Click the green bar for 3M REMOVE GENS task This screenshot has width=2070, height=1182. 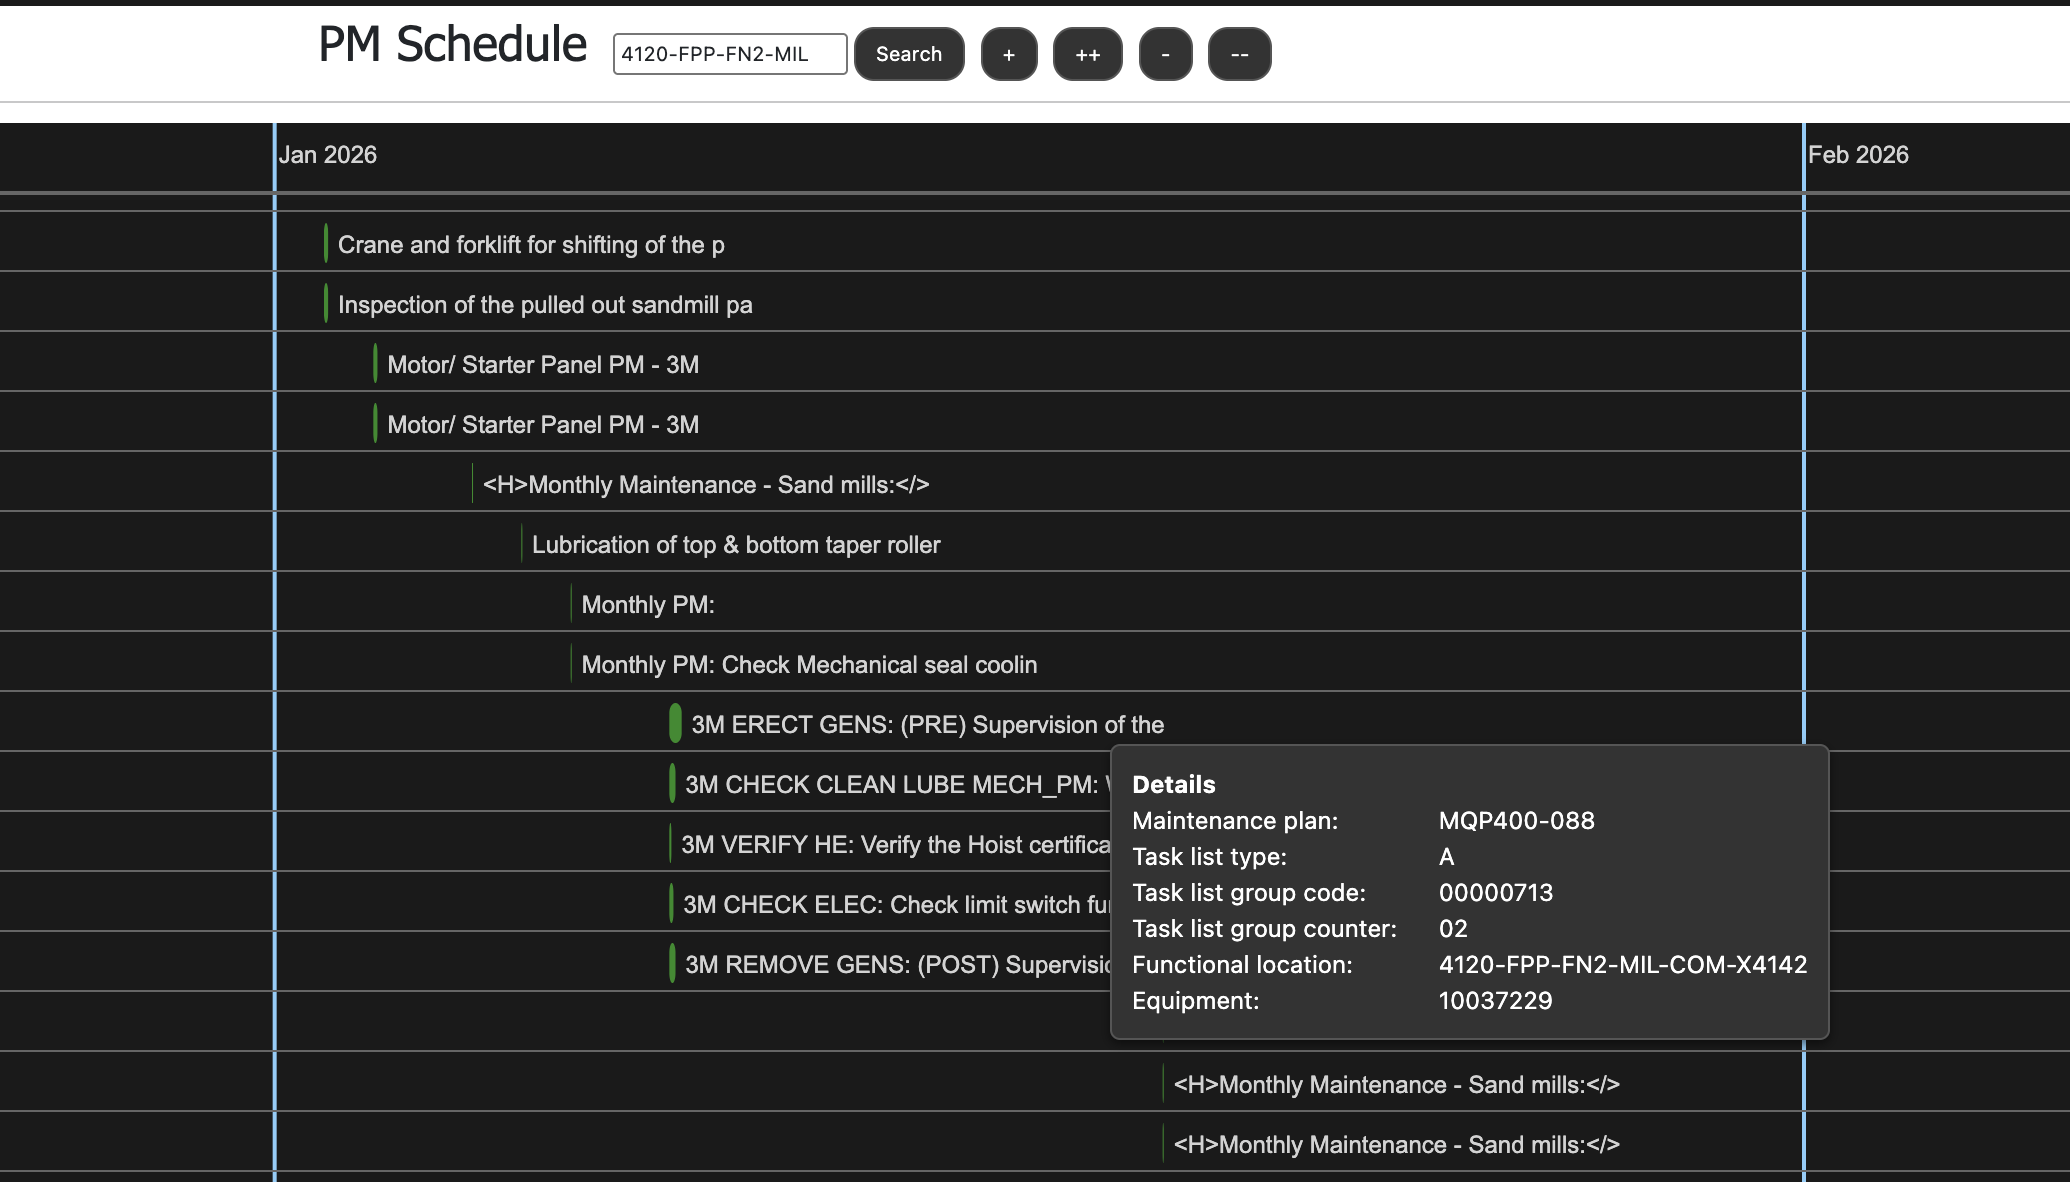(671, 963)
